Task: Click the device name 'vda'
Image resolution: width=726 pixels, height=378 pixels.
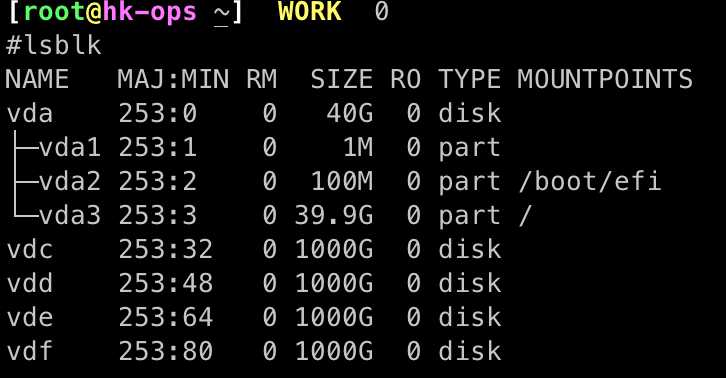Action: (30, 113)
